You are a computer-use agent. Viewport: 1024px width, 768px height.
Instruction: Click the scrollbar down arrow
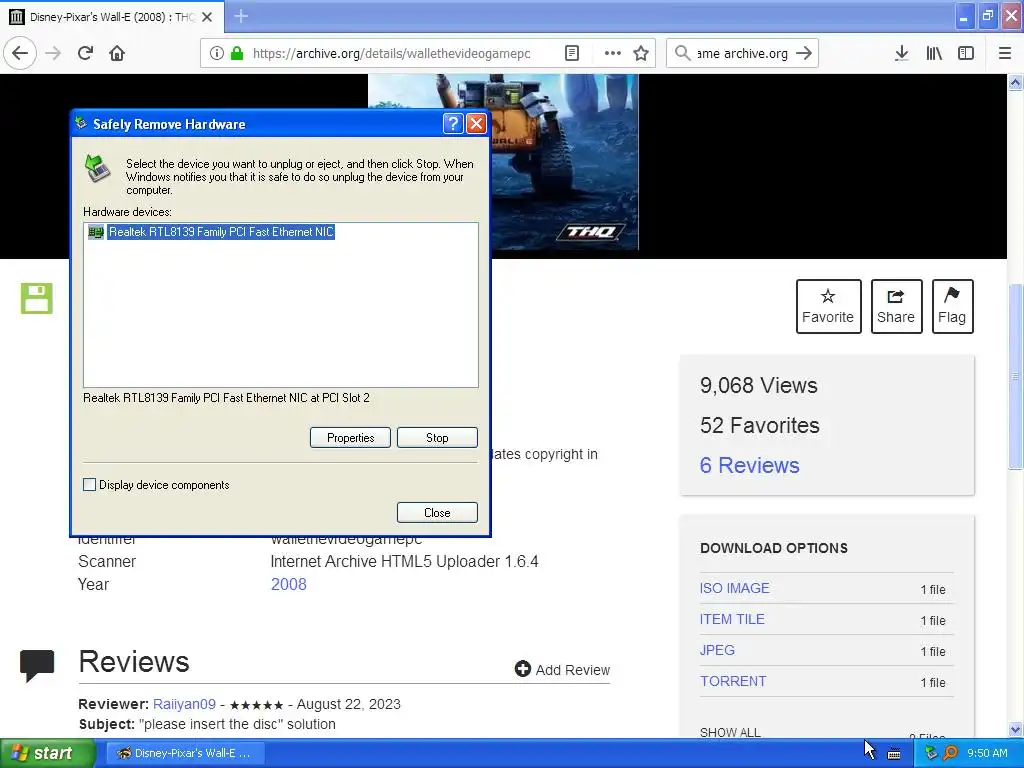click(x=1015, y=729)
